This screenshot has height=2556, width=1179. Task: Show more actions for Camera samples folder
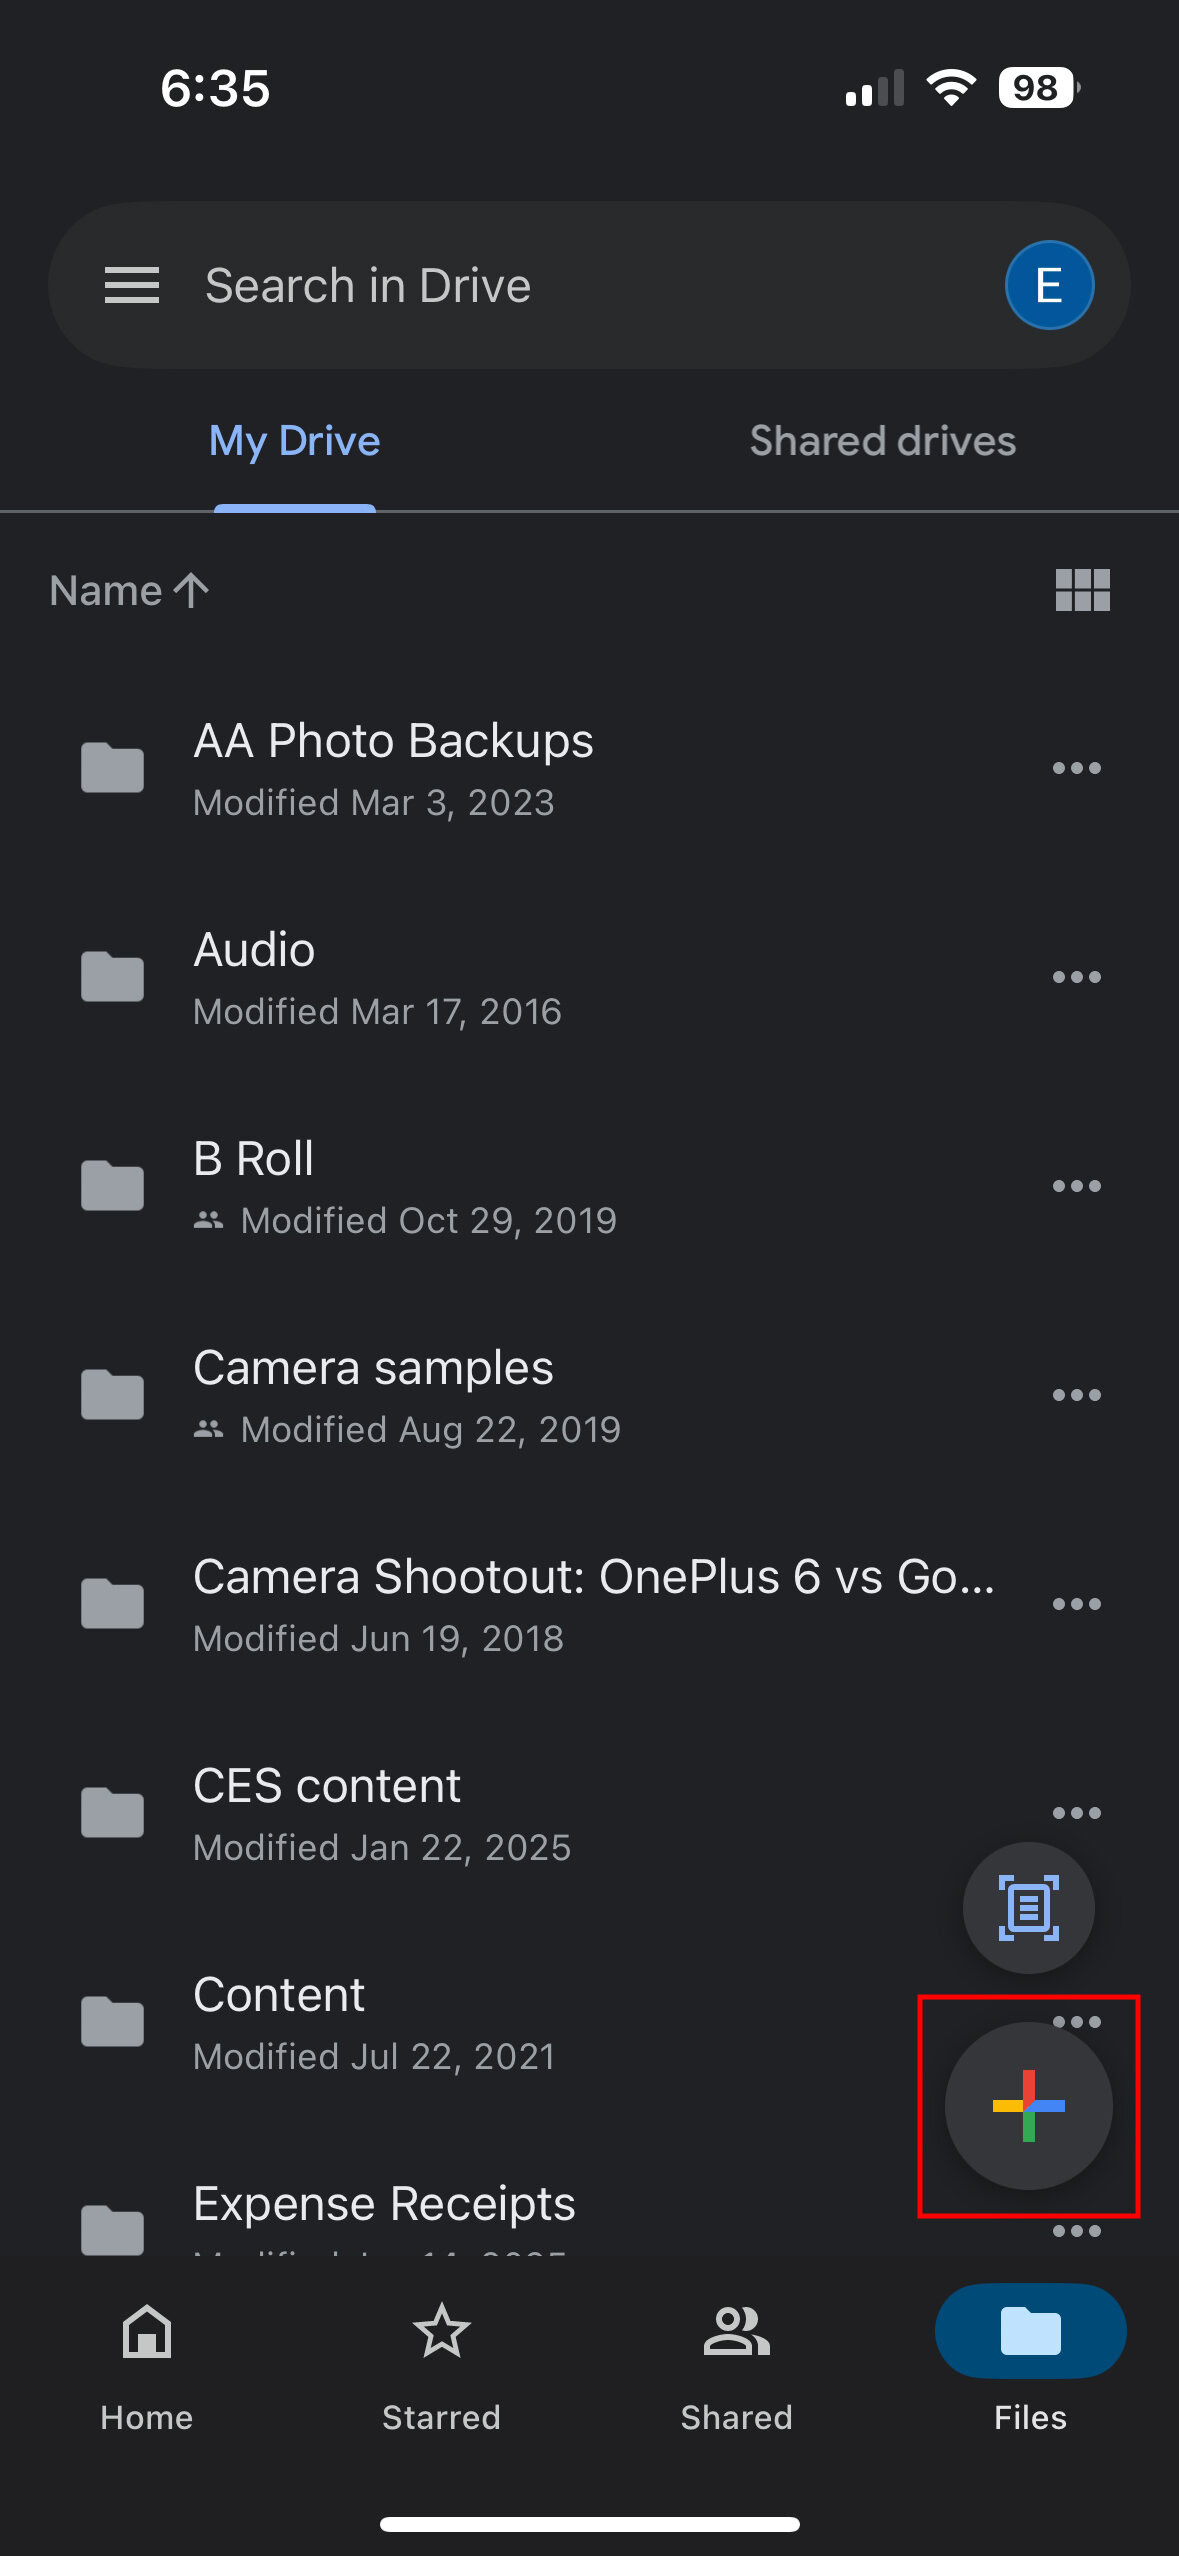click(x=1076, y=1396)
